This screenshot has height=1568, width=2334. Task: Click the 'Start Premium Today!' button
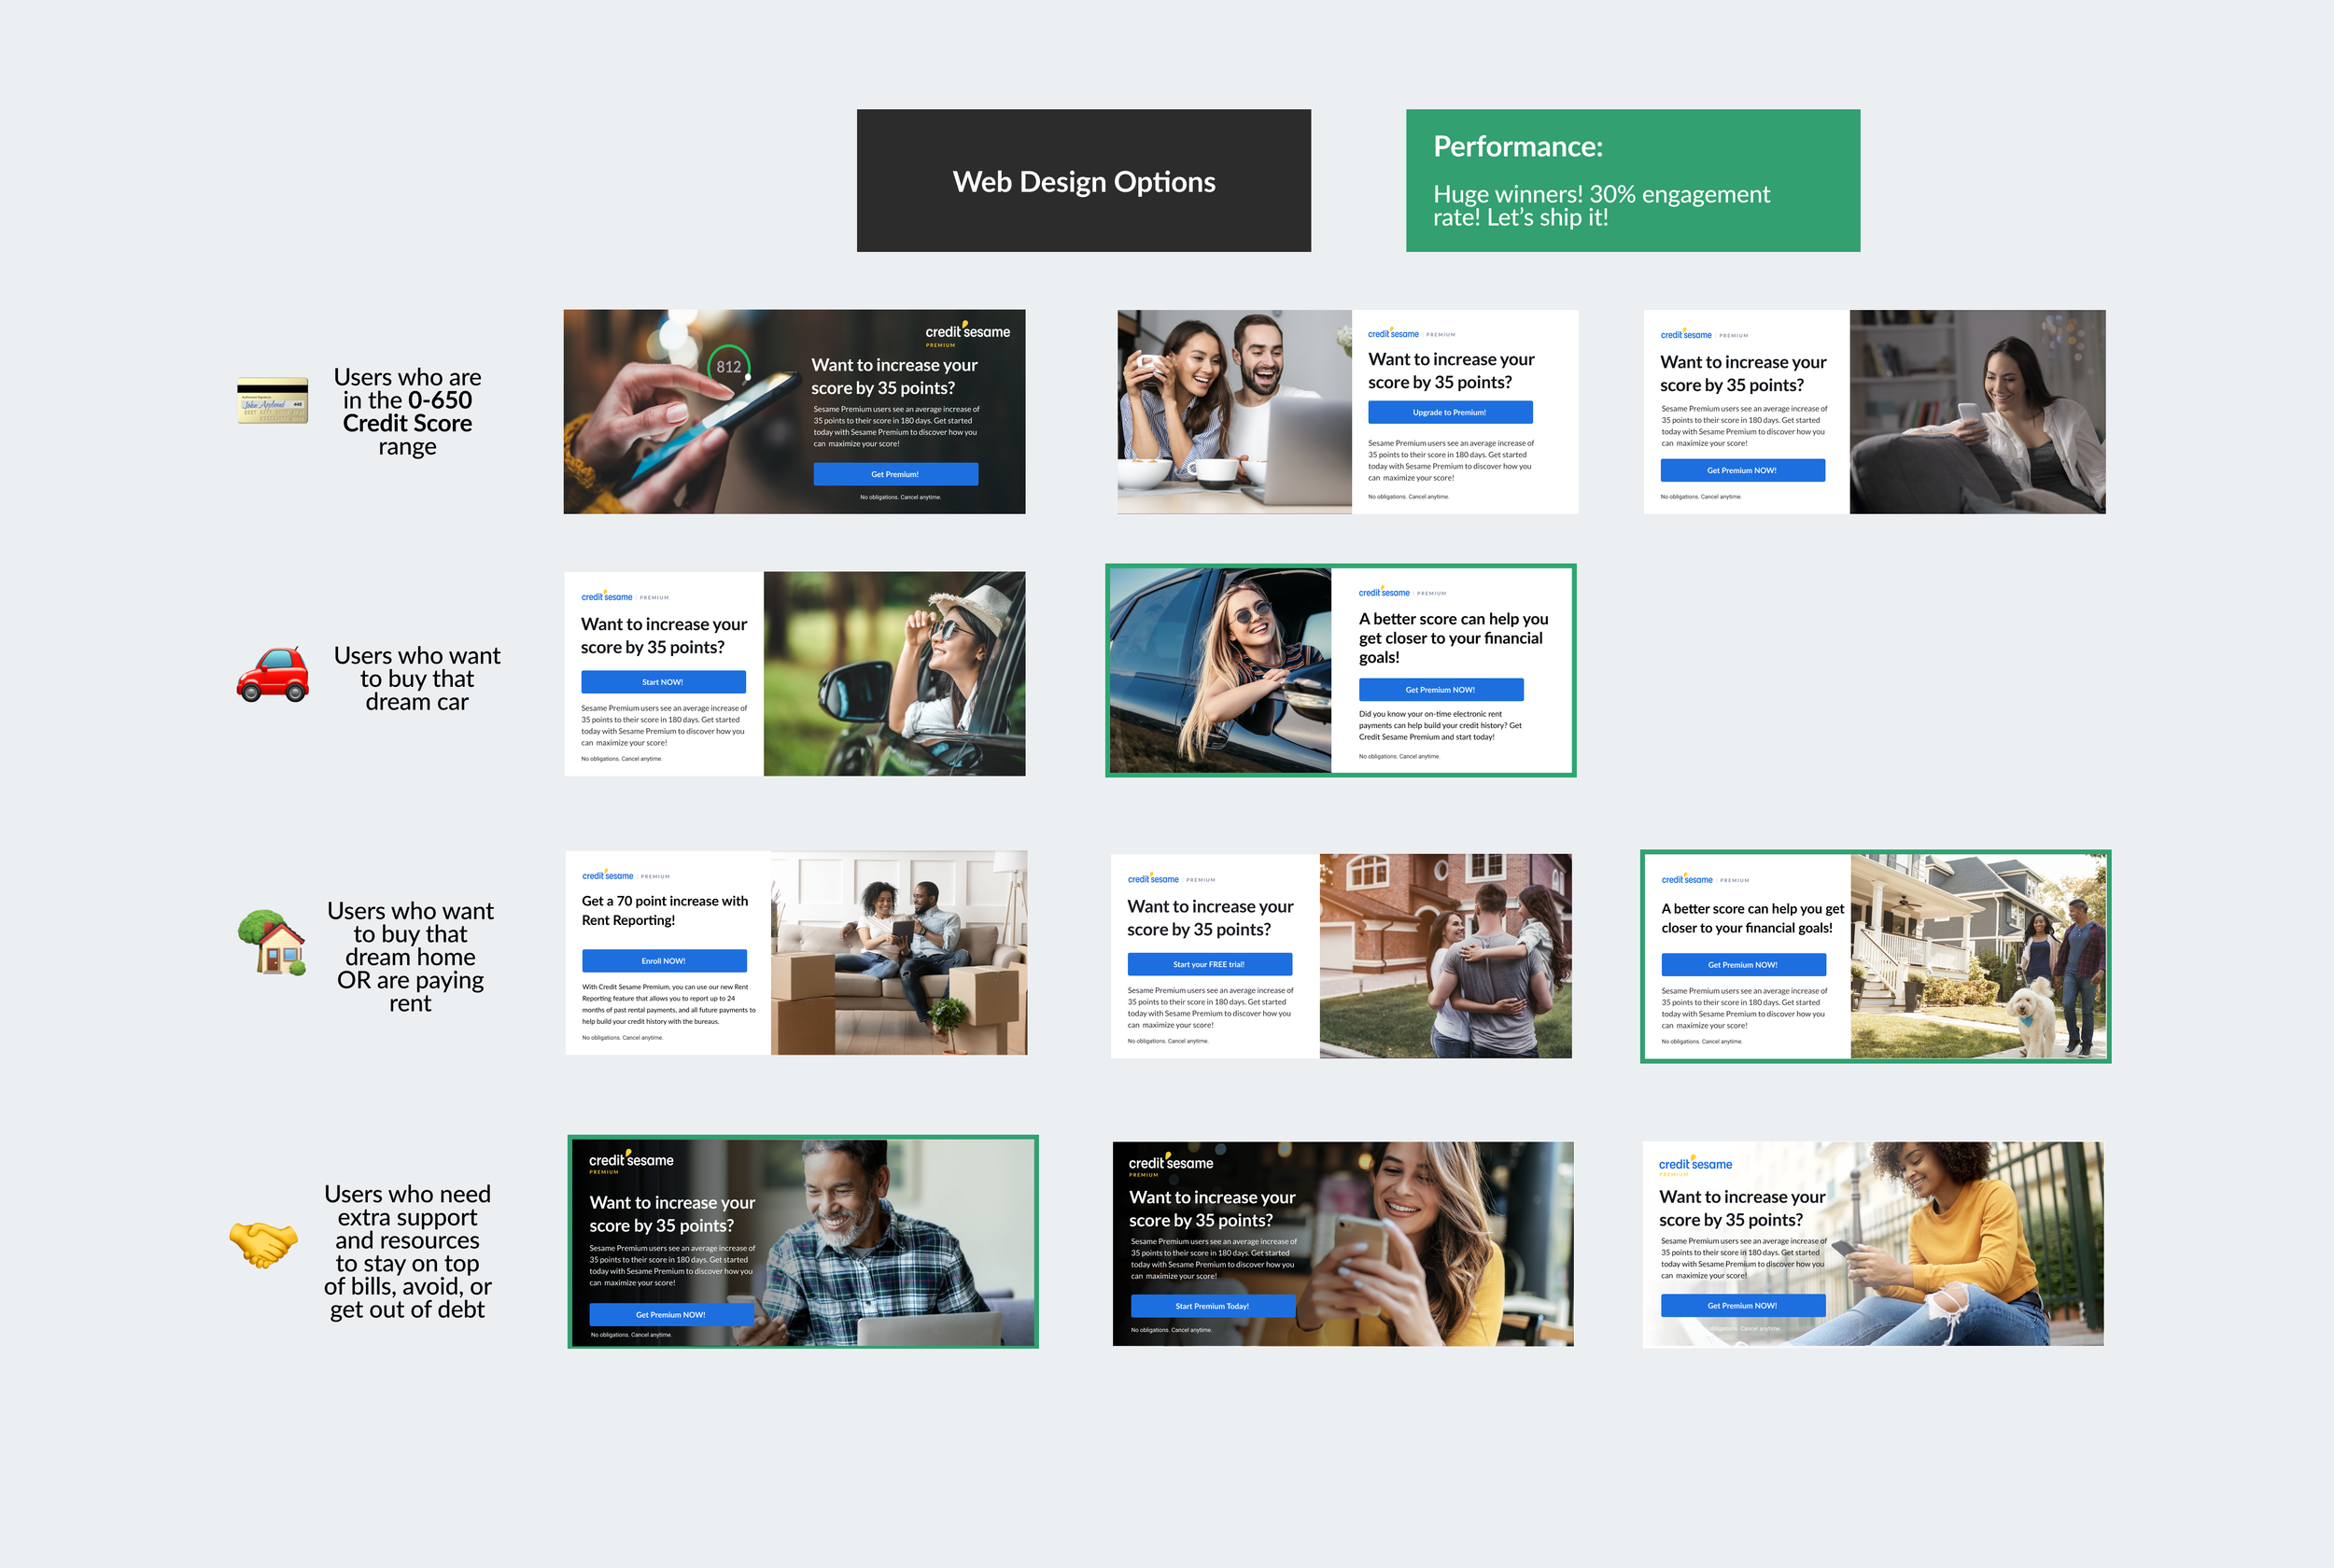point(1212,1306)
